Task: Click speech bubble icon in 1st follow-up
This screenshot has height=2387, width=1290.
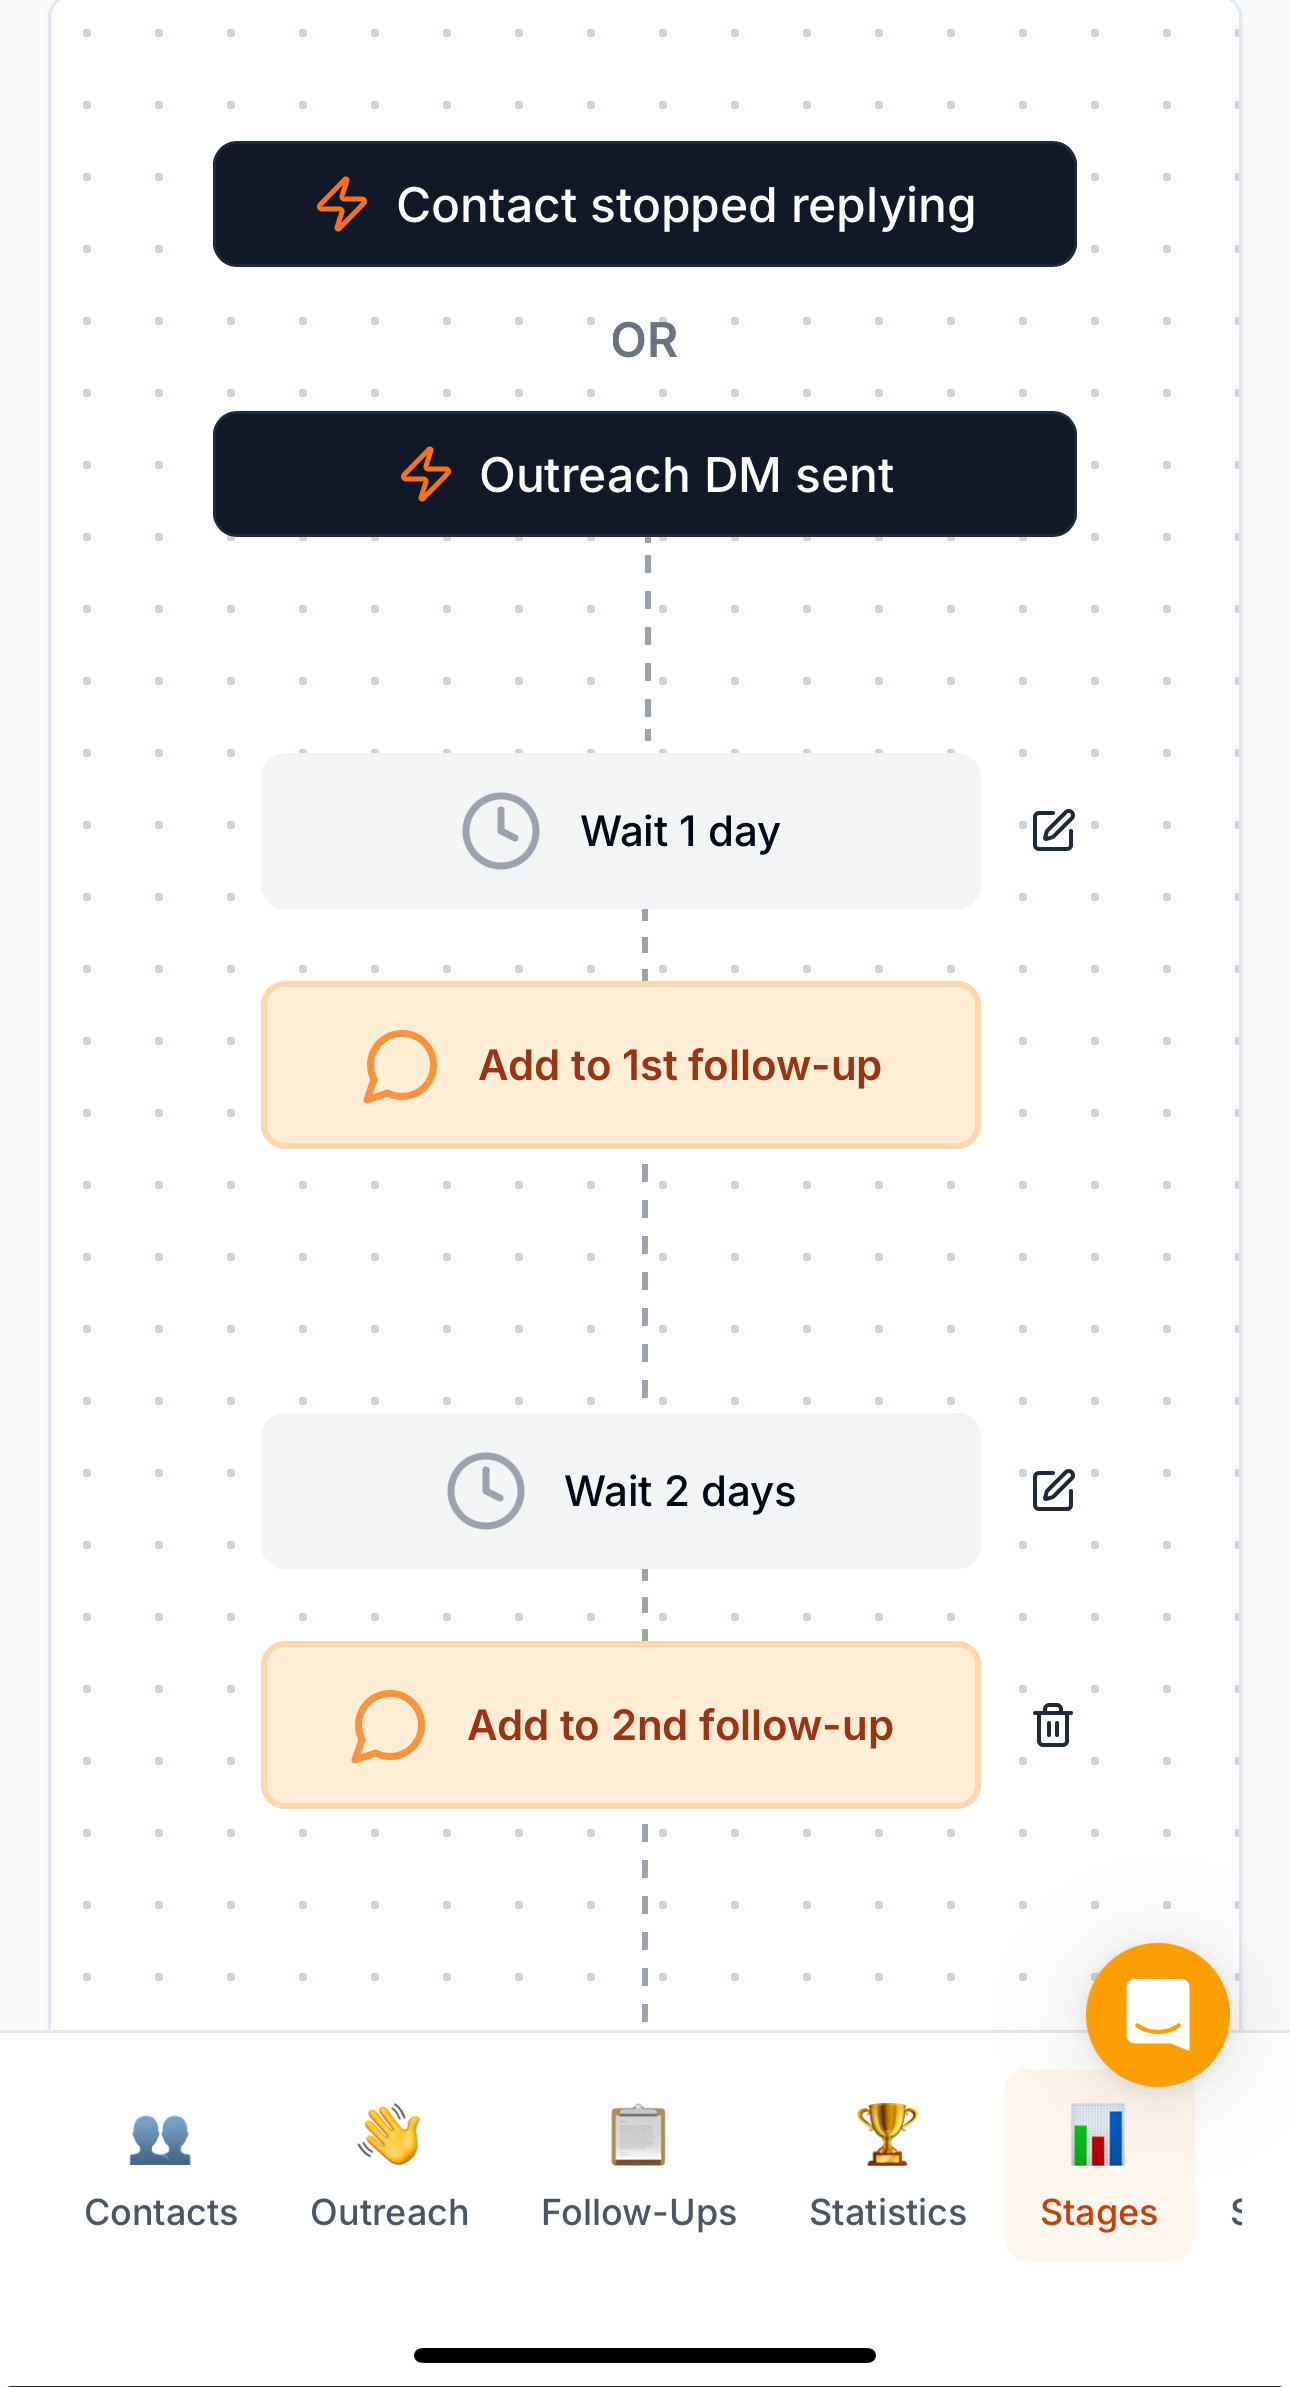Action: click(401, 1066)
